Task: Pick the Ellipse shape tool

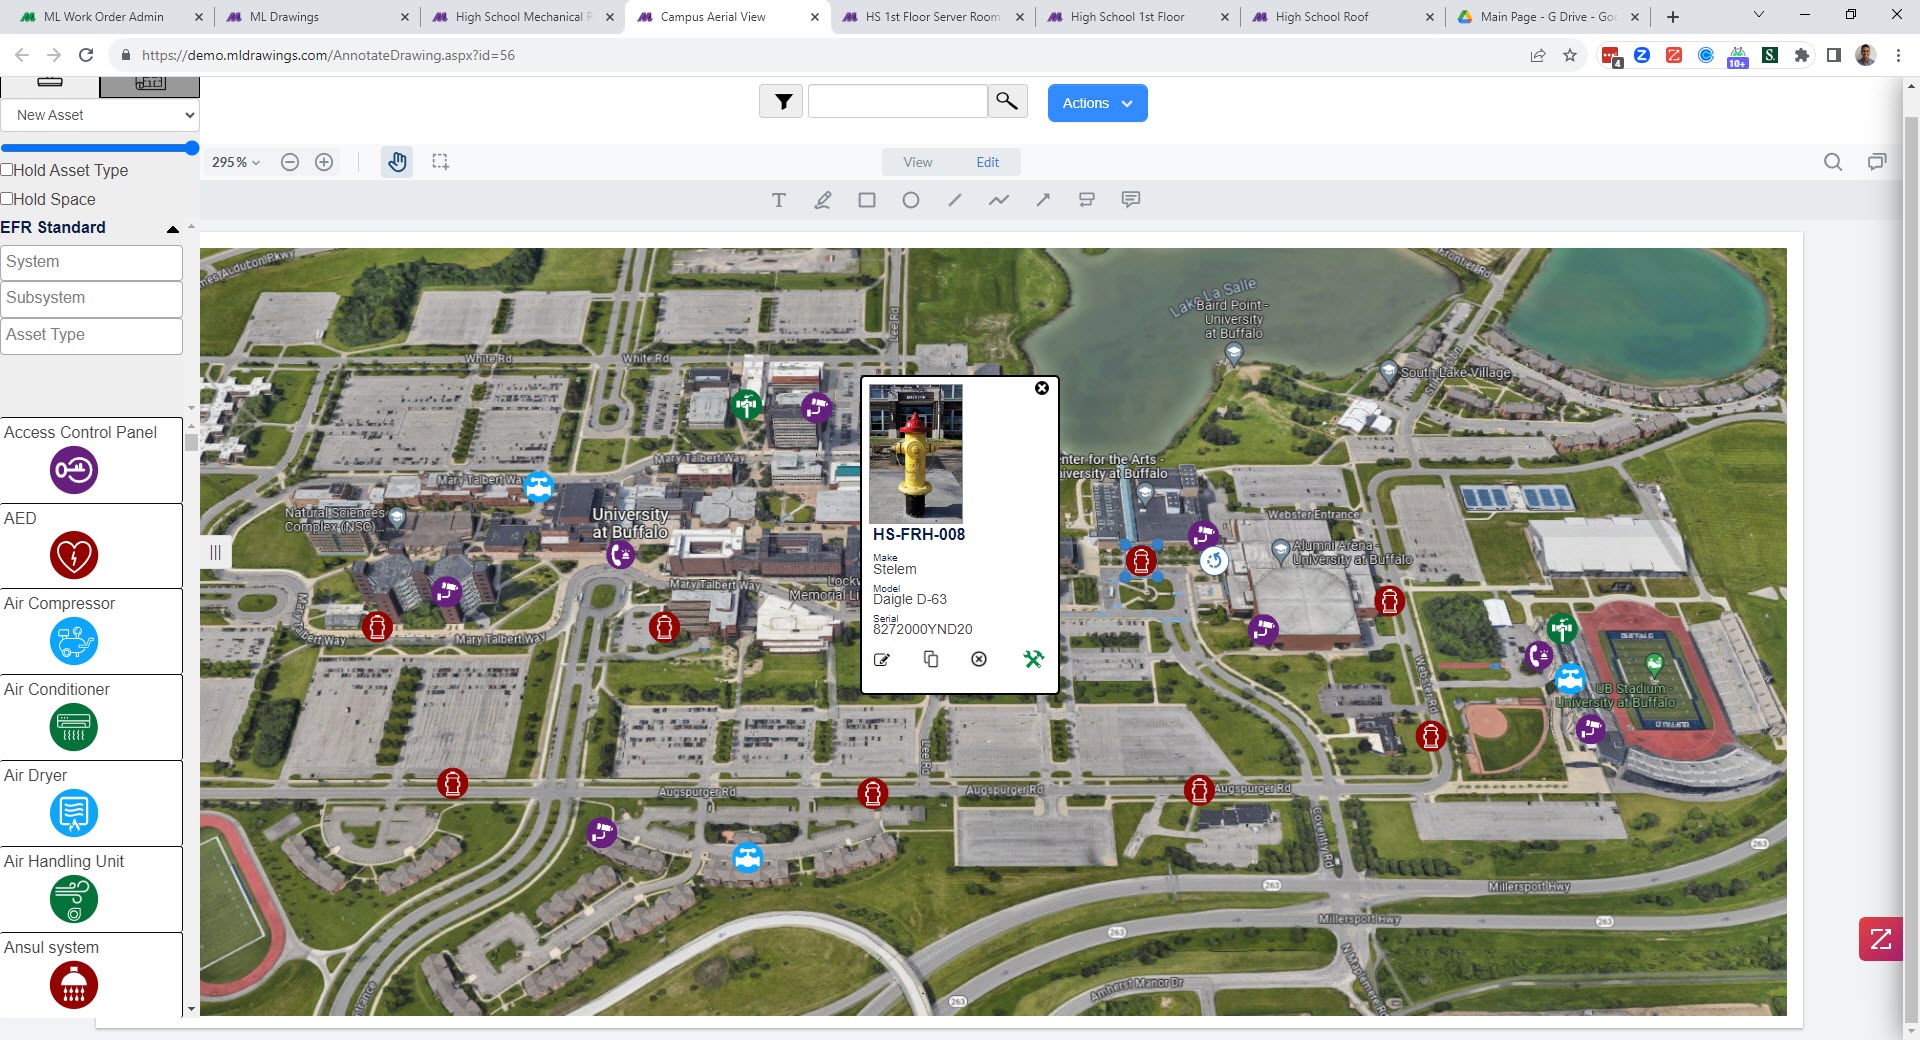Action: [x=911, y=200]
